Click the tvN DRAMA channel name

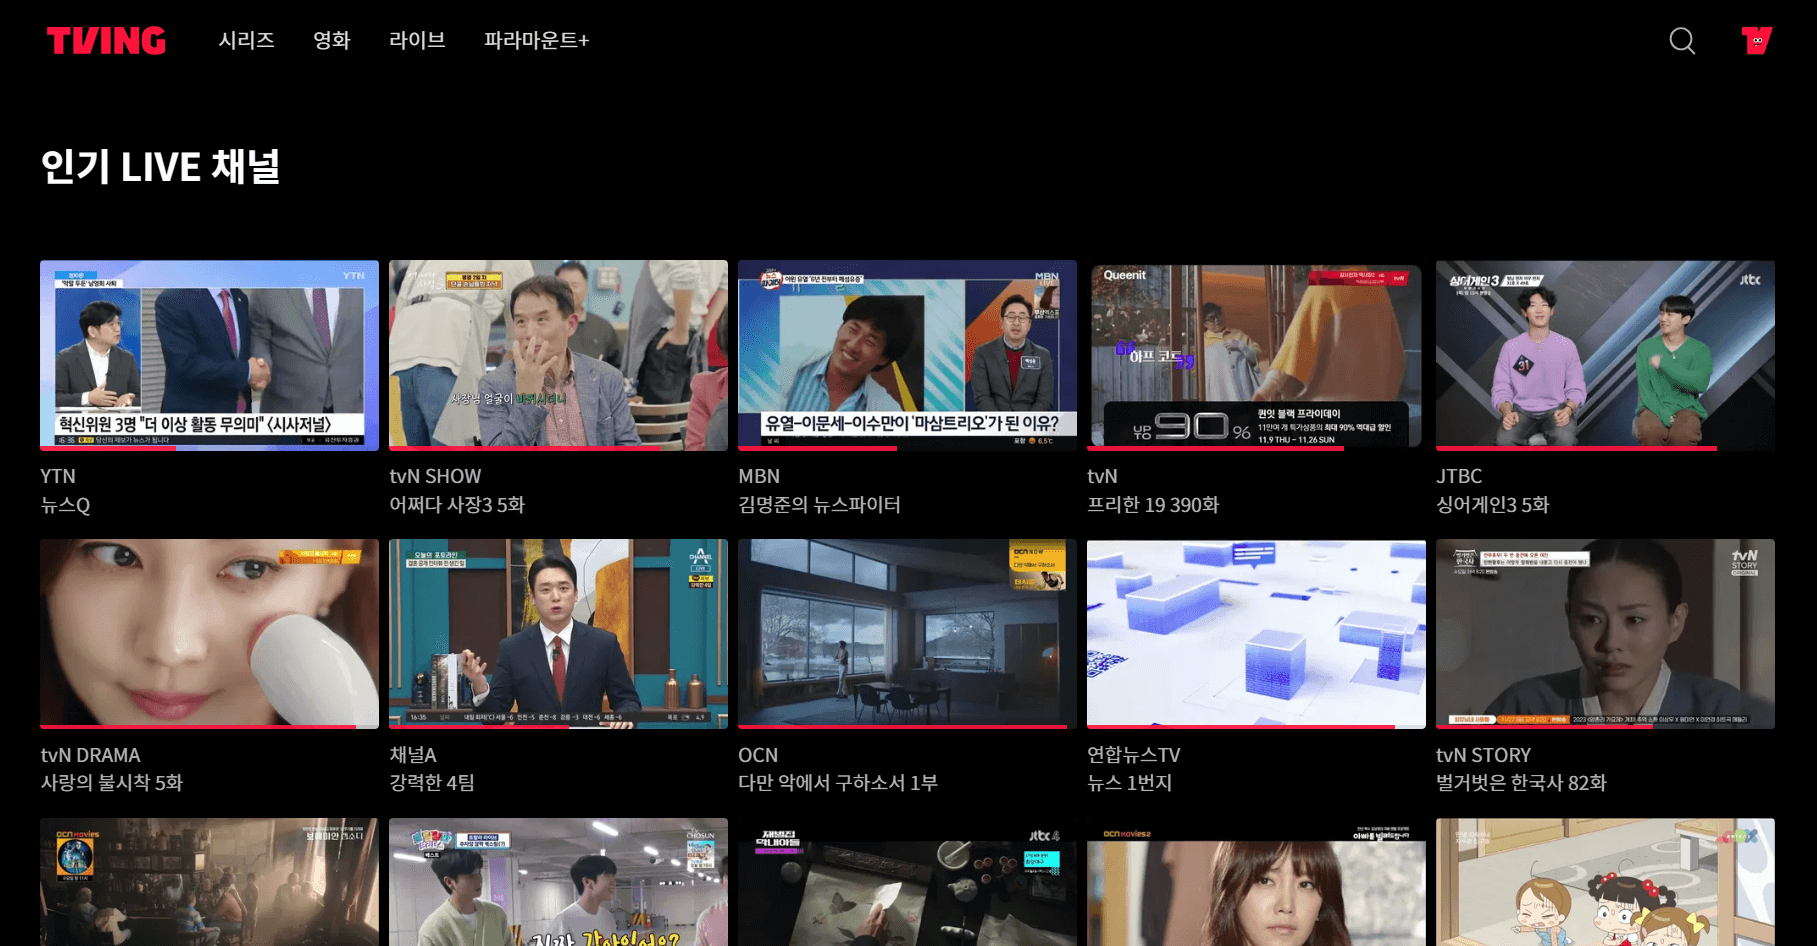point(90,755)
